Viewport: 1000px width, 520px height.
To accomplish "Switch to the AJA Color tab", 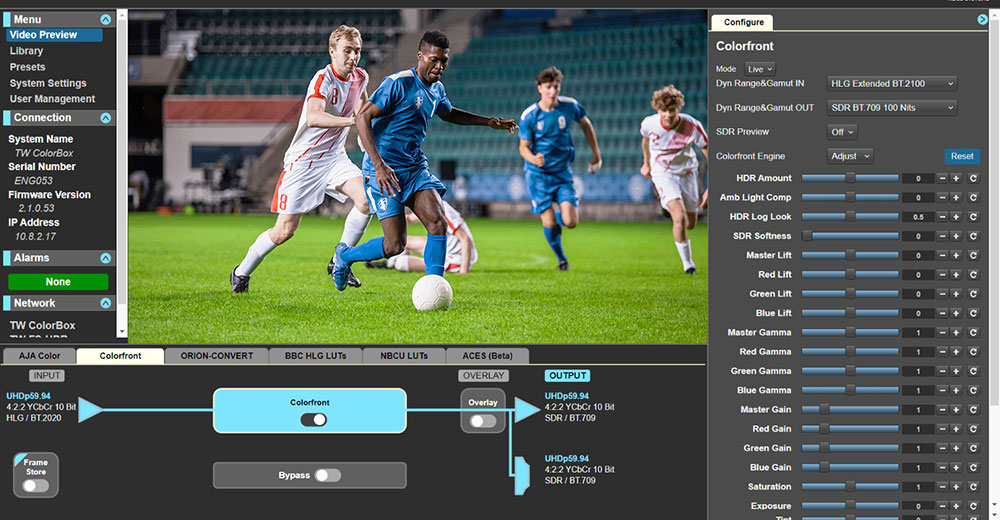I will 40,356.
